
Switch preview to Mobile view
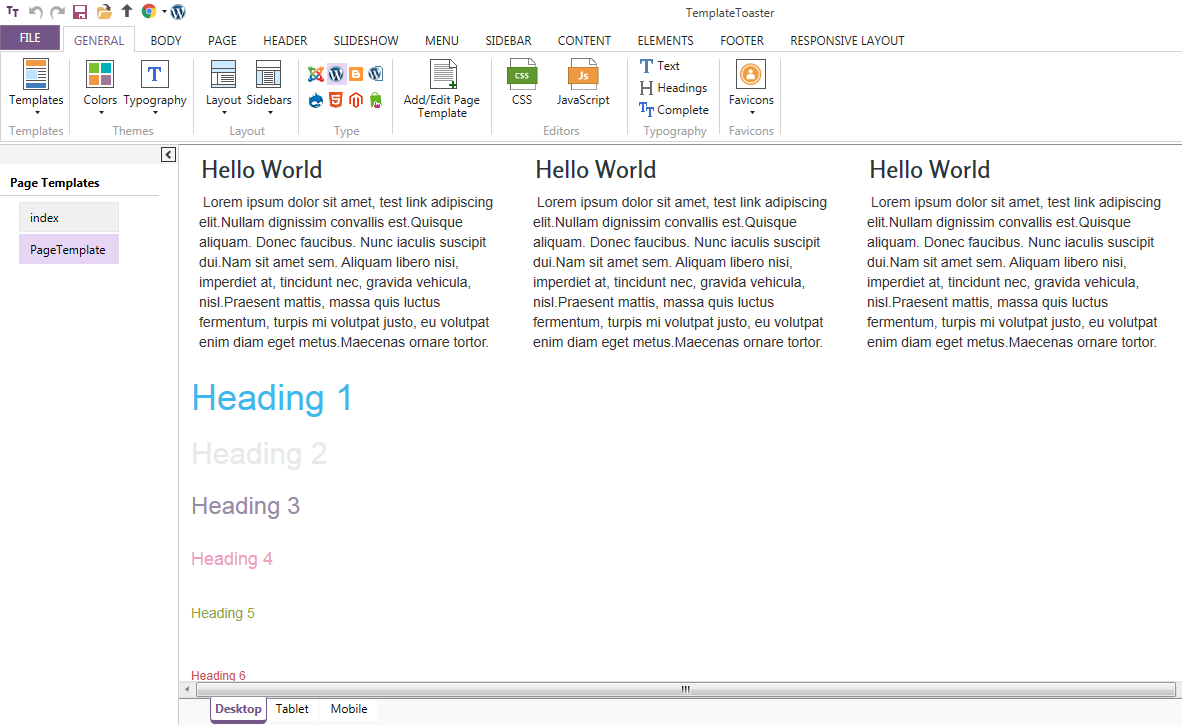(x=349, y=709)
